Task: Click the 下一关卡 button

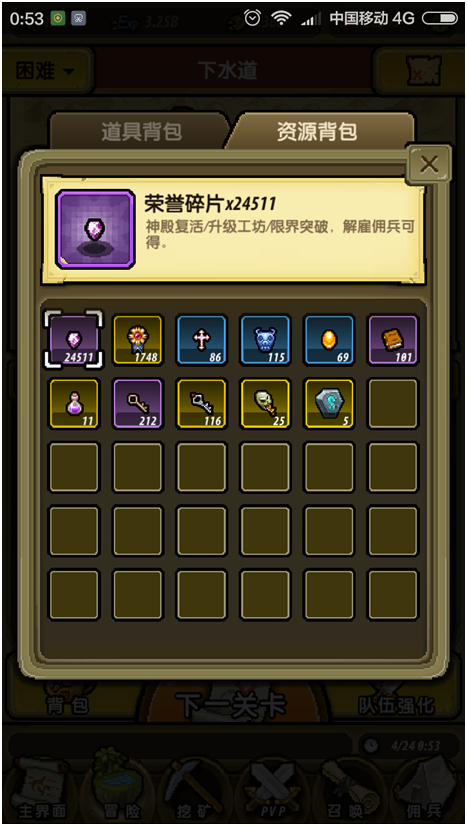Action: [231, 704]
